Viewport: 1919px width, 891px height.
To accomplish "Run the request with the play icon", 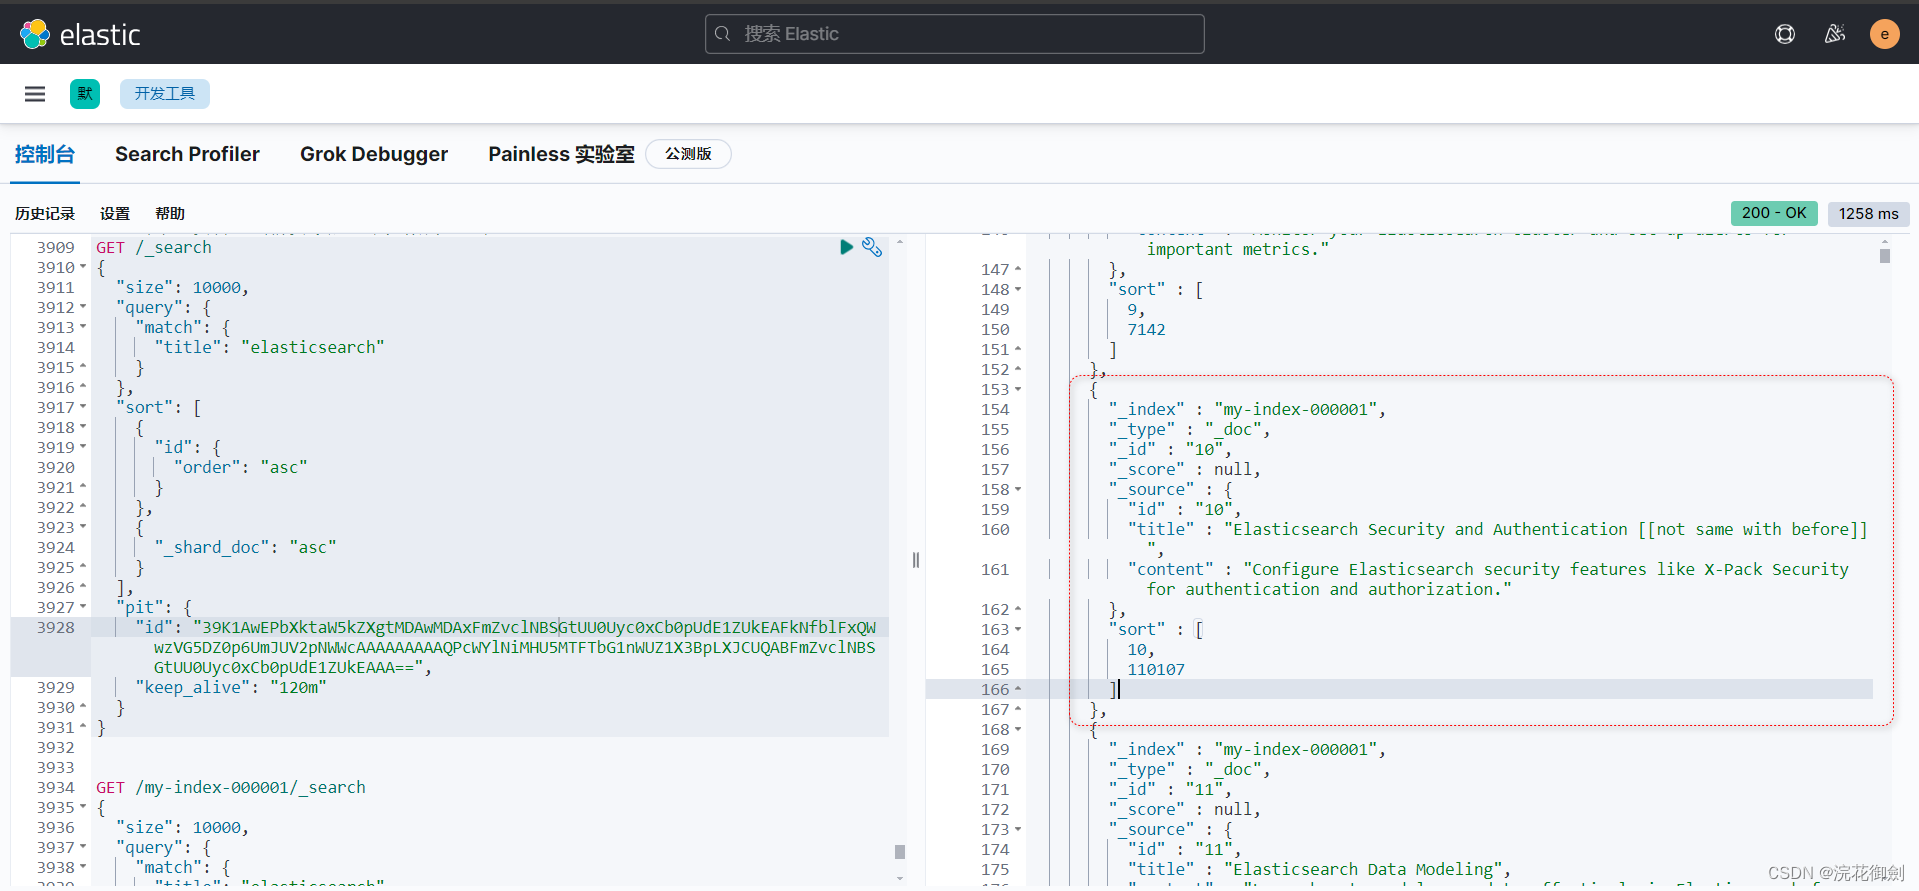I will pos(846,247).
